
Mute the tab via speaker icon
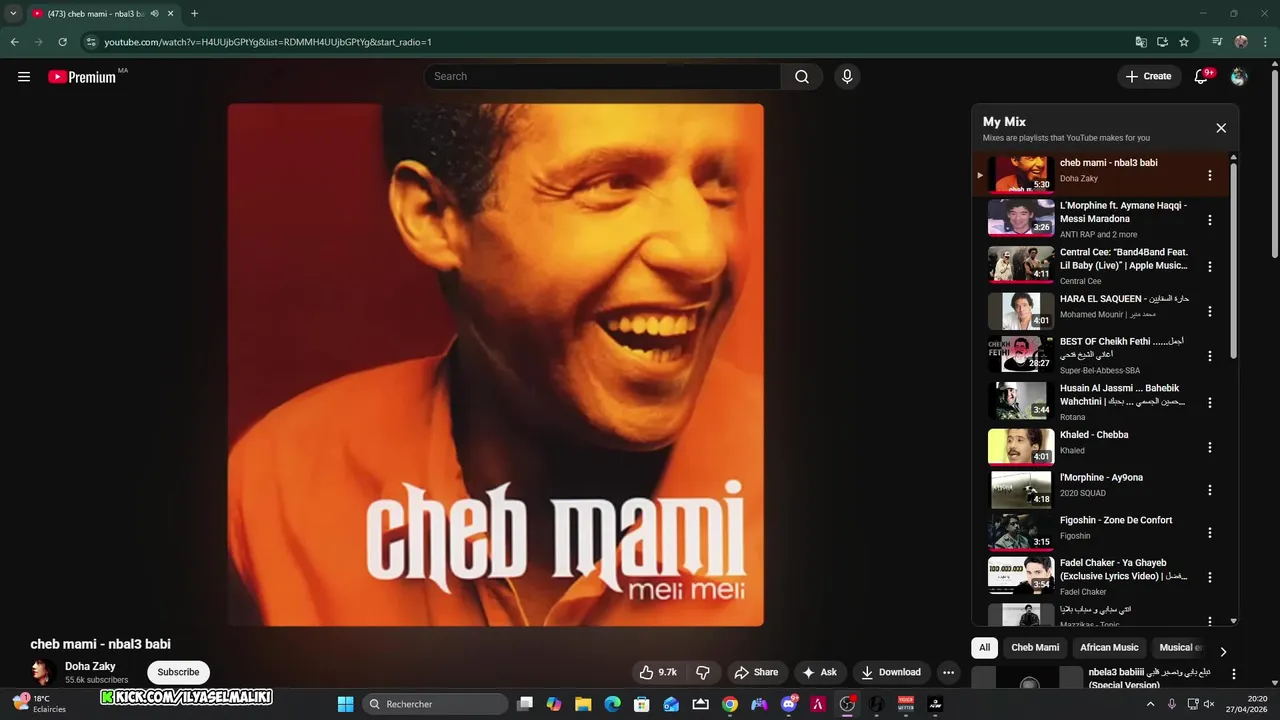pos(155,14)
